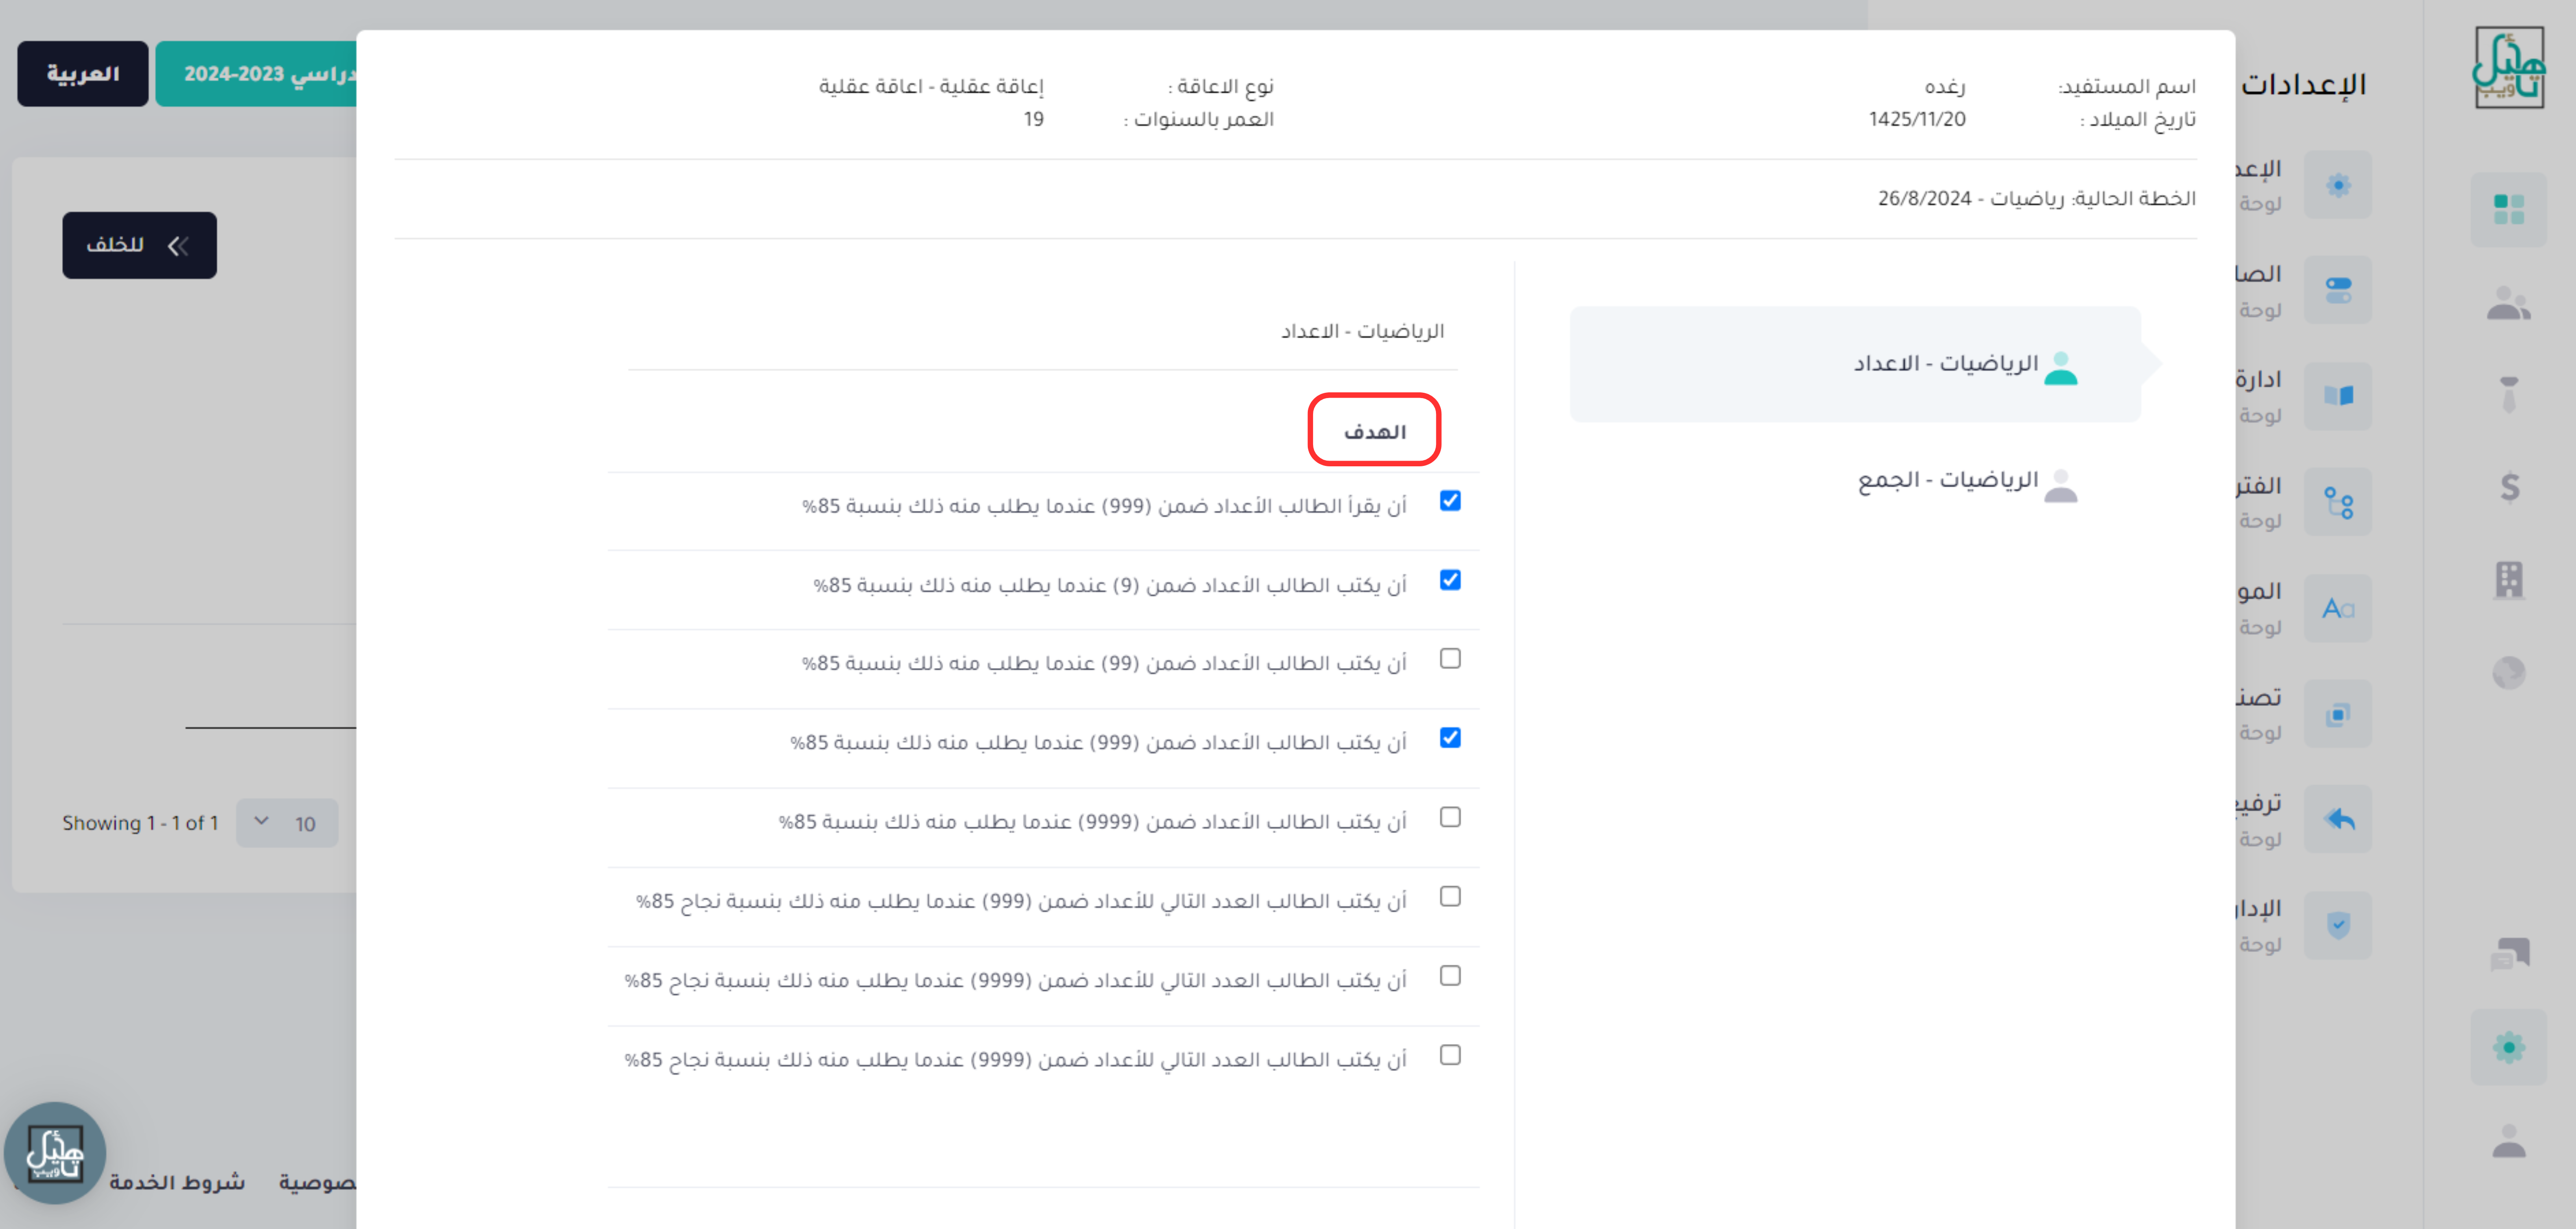Open the users group icon in sidebar
The width and height of the screenshot is (2576, 1229).
tap(2508, 303)
